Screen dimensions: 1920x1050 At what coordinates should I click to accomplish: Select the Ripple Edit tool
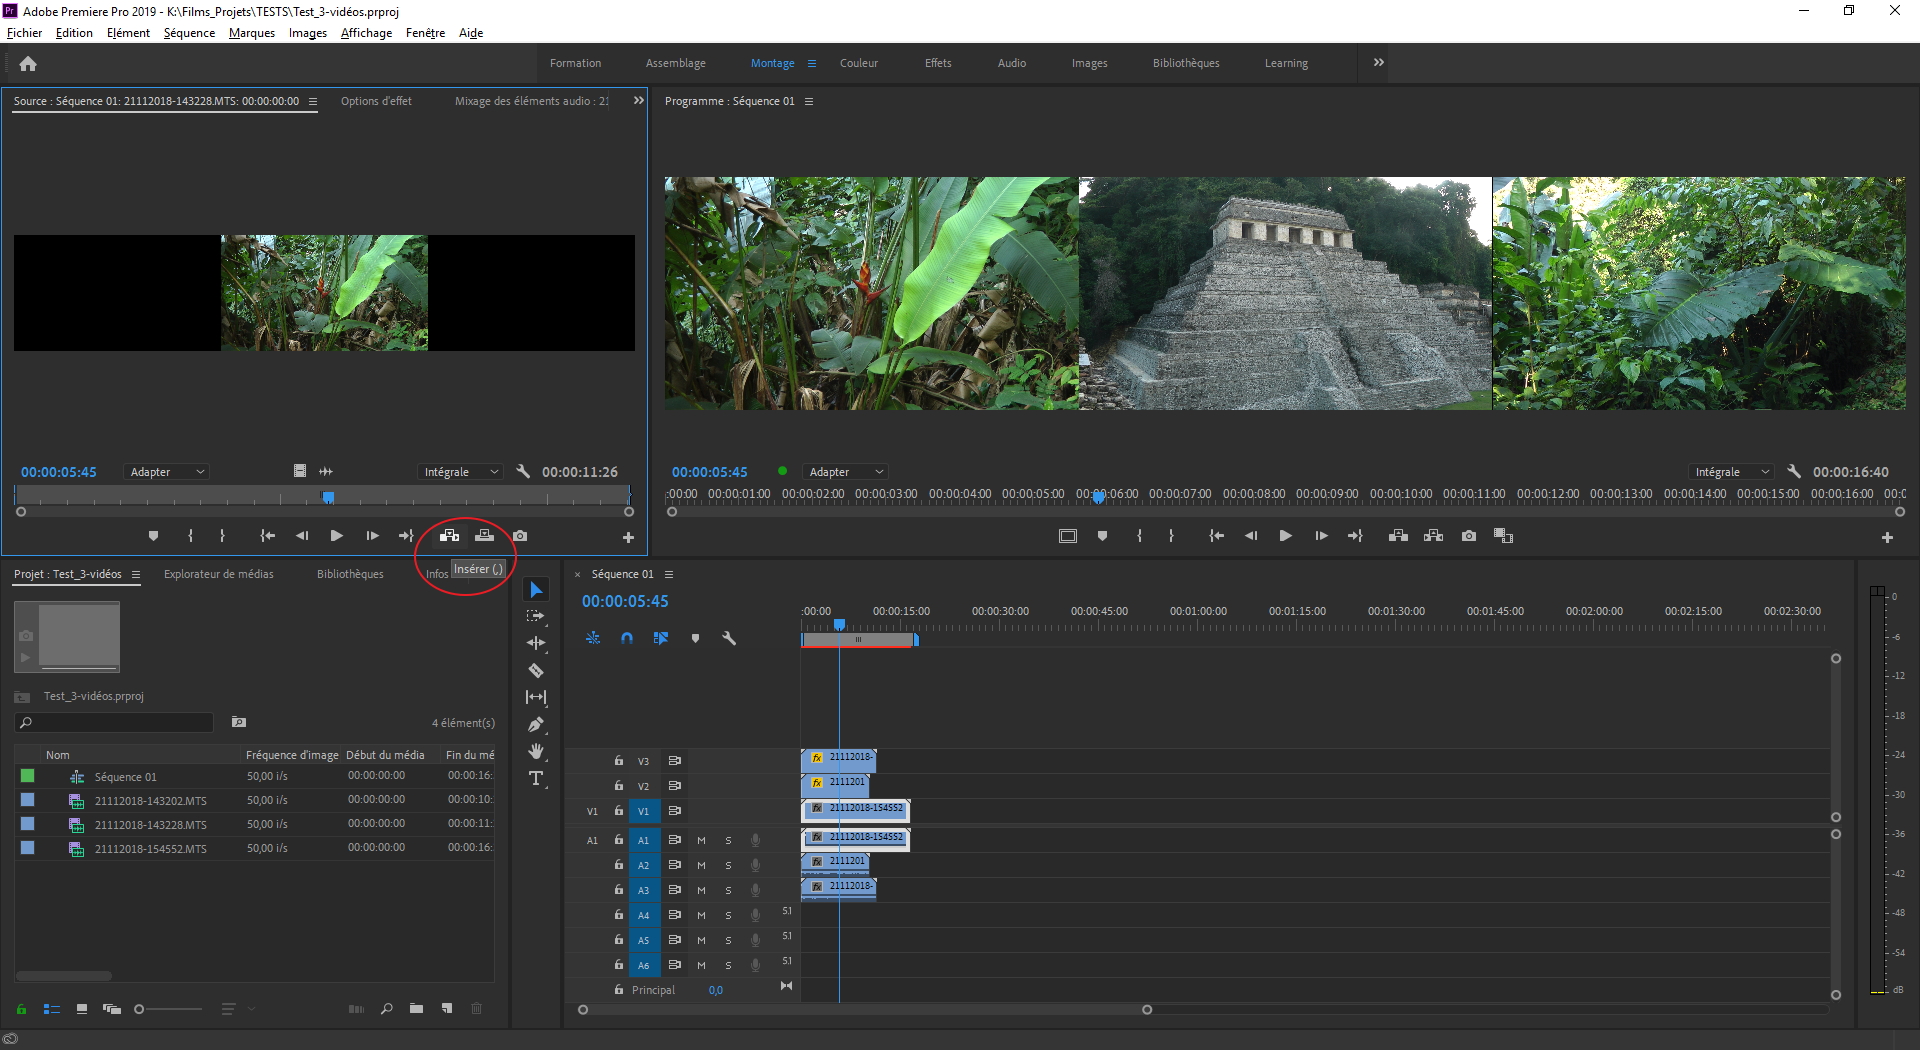point(536,643)
